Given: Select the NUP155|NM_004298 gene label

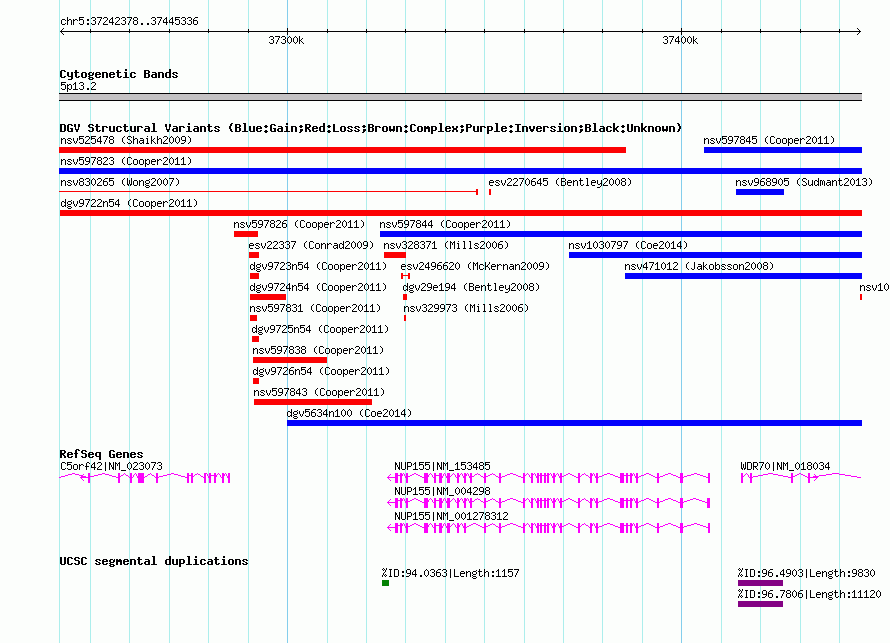Looking at the screenshot, I should [442, 491].
